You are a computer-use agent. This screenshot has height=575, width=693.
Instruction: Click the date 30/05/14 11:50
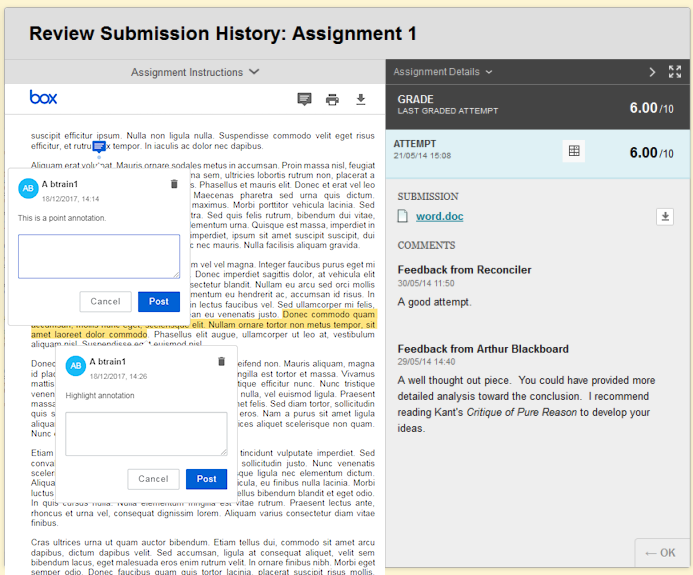coord(426,283)
